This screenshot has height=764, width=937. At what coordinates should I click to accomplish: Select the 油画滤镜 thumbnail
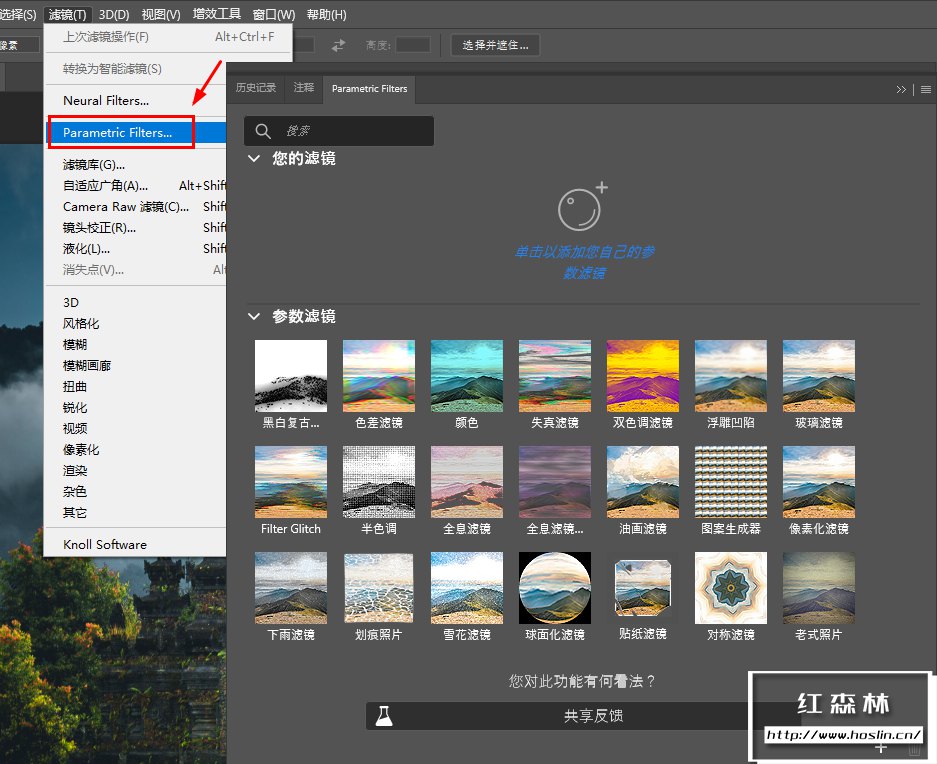(642, 482)
